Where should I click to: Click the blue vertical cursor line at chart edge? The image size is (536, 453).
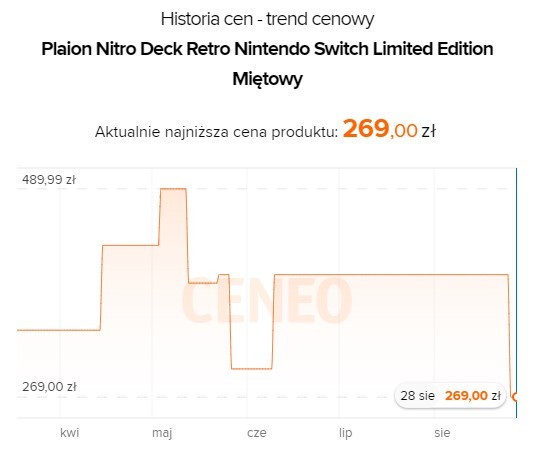(517, 293)
